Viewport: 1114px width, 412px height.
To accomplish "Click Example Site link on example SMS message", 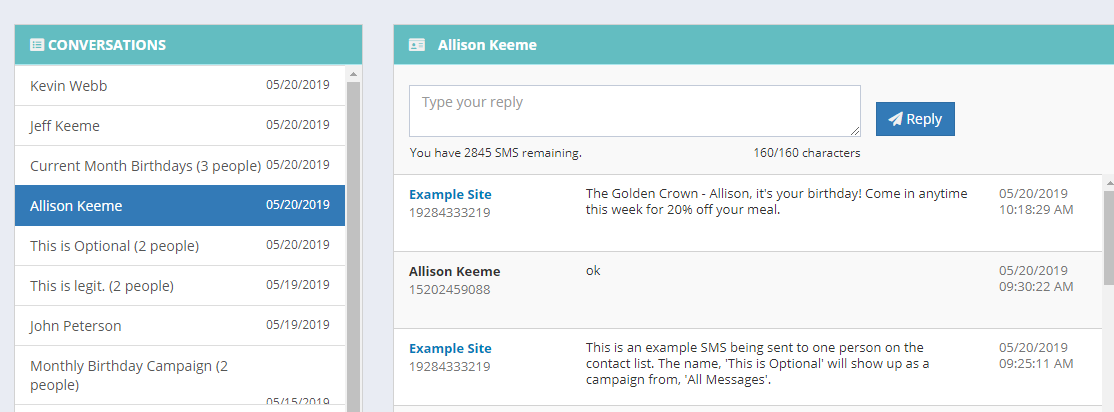I will [x=450, y=348].
